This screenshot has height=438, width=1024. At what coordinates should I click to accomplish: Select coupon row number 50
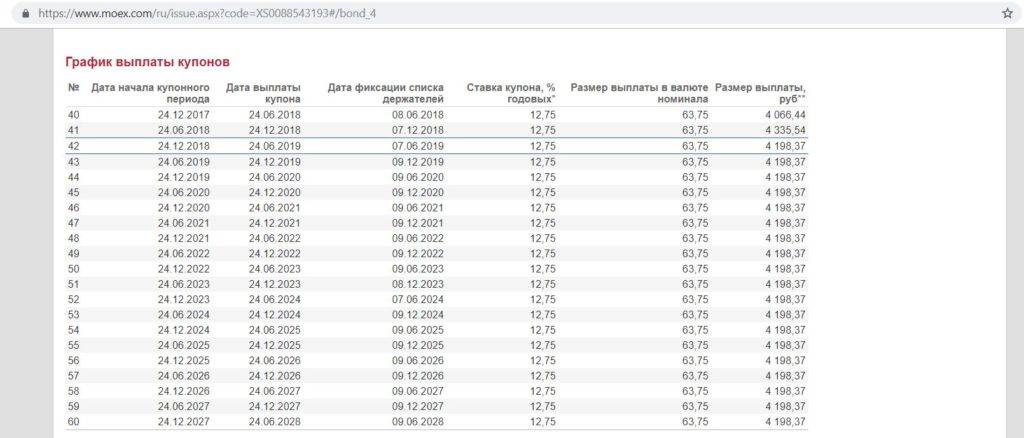[73, 269]
